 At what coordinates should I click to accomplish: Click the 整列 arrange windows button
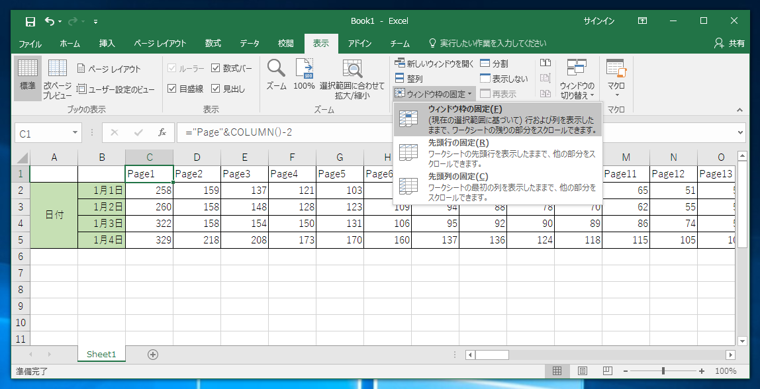pos(408,78)
